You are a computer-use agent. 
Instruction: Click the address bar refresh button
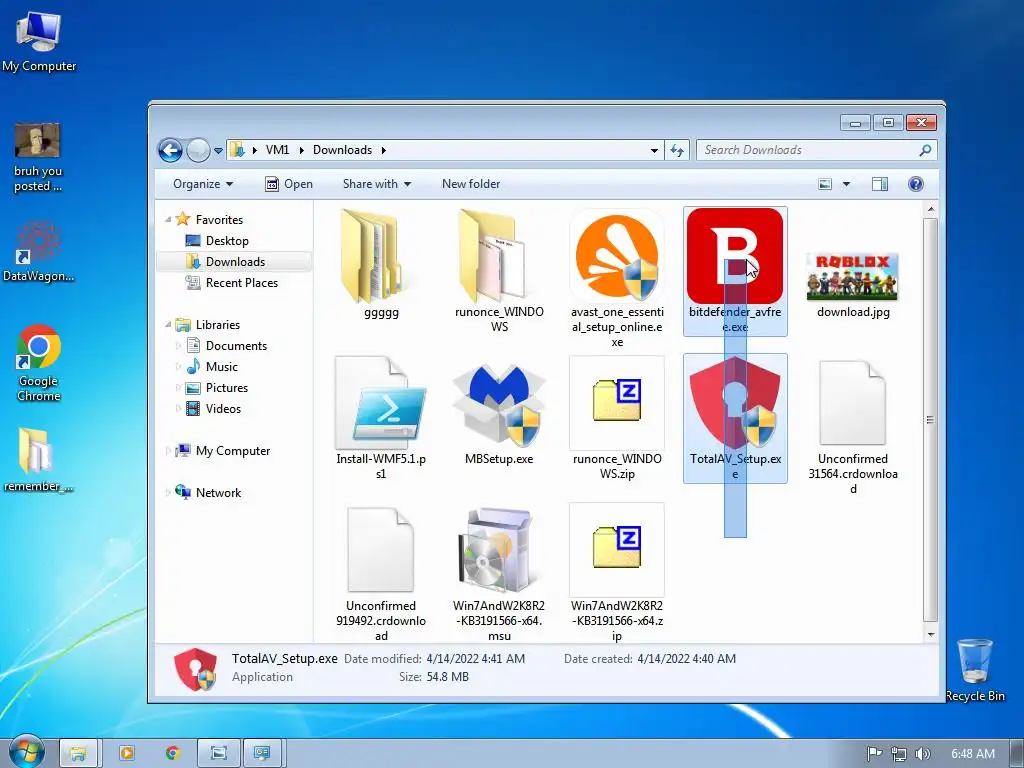[677, 150]
